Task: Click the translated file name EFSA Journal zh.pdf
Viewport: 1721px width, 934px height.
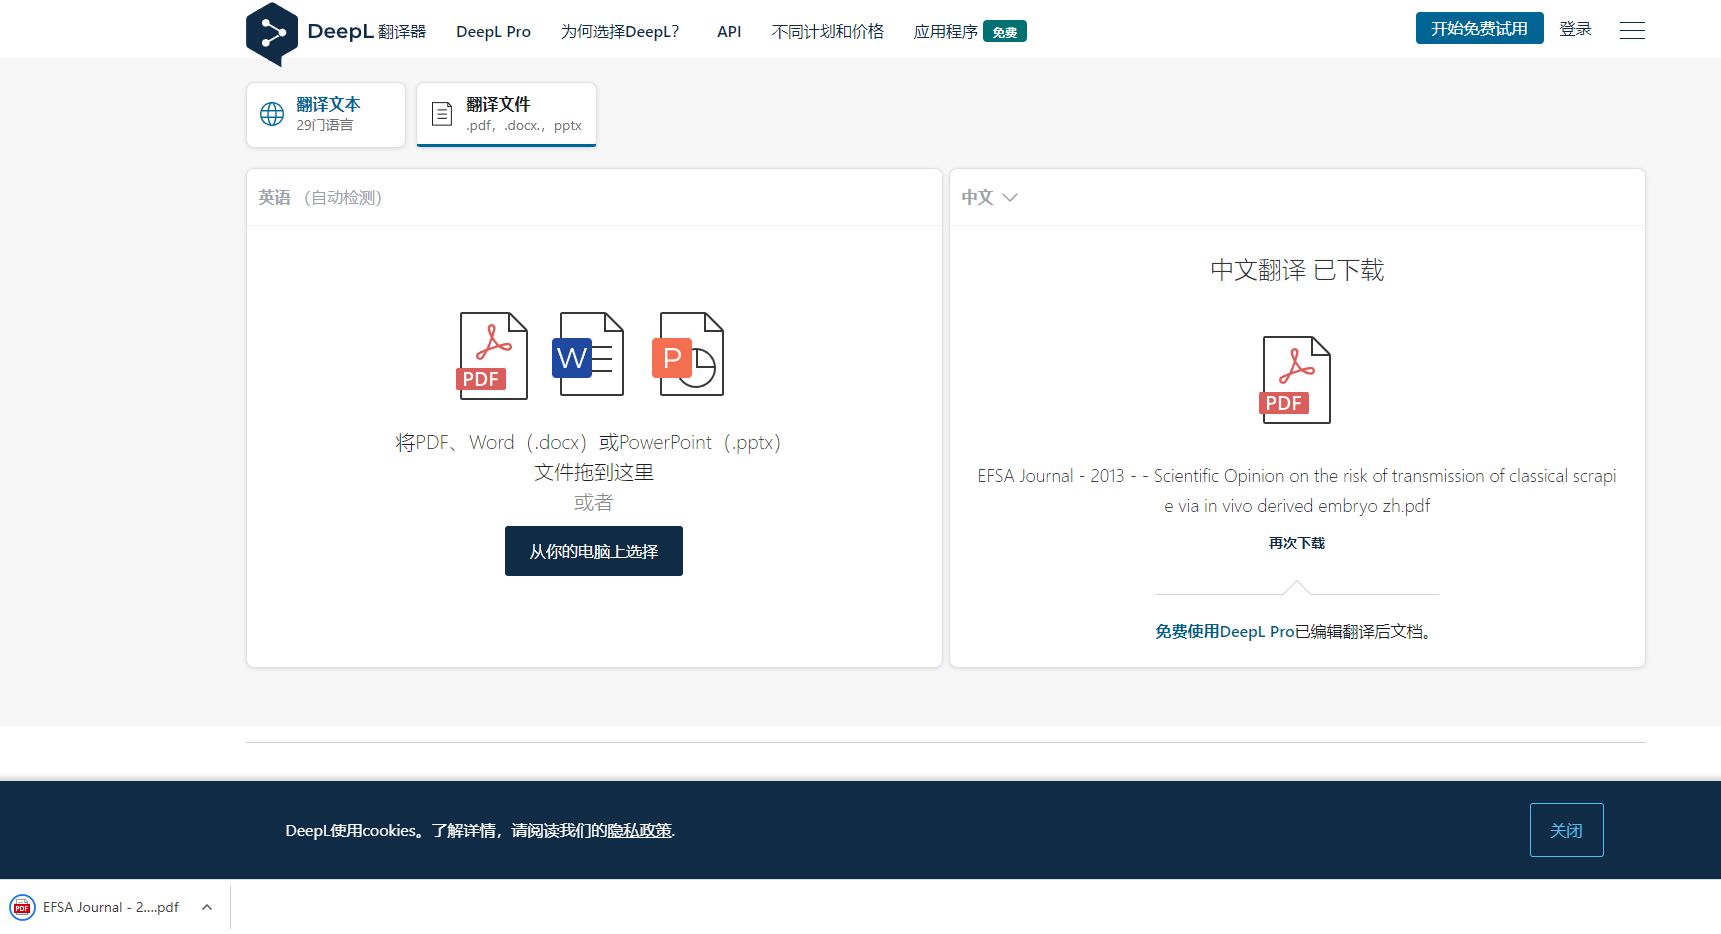Action: click(x=1296, y=491)
